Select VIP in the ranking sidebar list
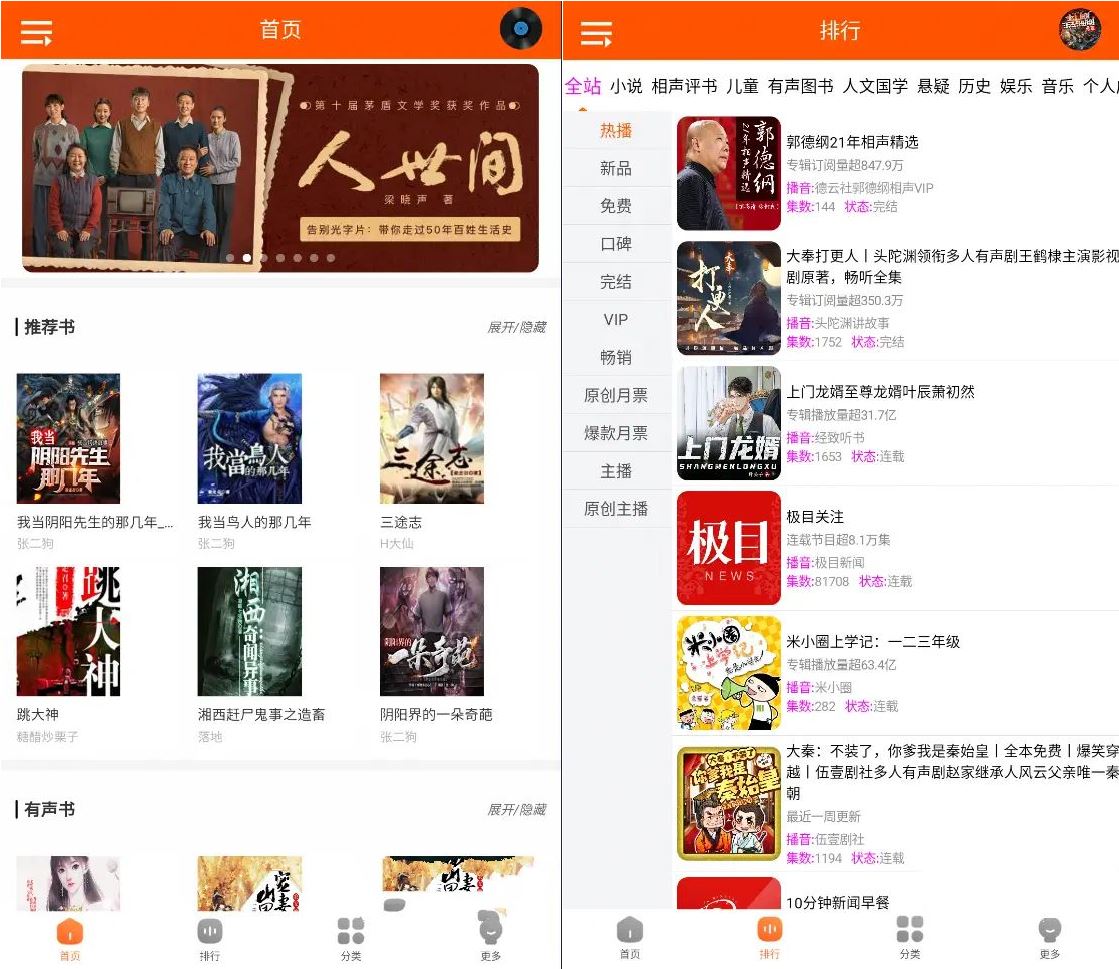The width and height of the screenshot is (1119, 969). point(616,320)
